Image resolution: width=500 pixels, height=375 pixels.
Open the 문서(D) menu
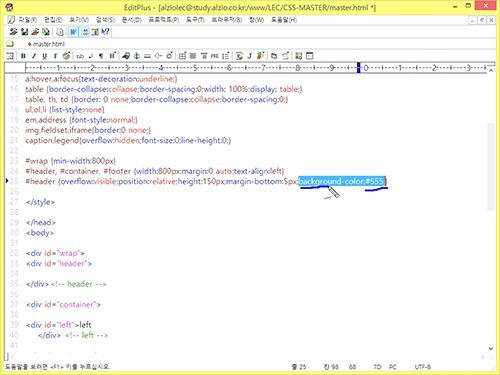tap(131, 20)
